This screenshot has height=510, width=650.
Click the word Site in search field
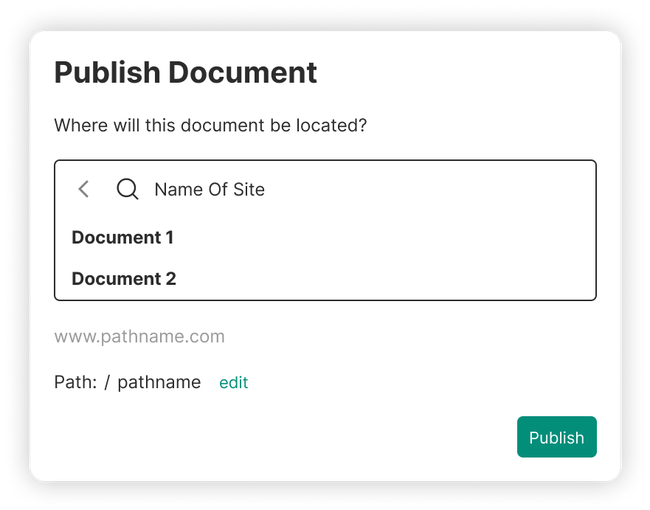(248, 189)
